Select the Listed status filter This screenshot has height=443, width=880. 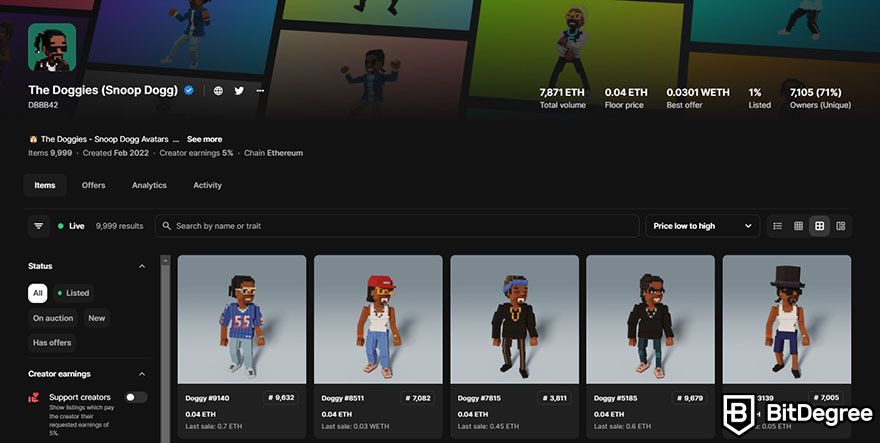(74, 293)
